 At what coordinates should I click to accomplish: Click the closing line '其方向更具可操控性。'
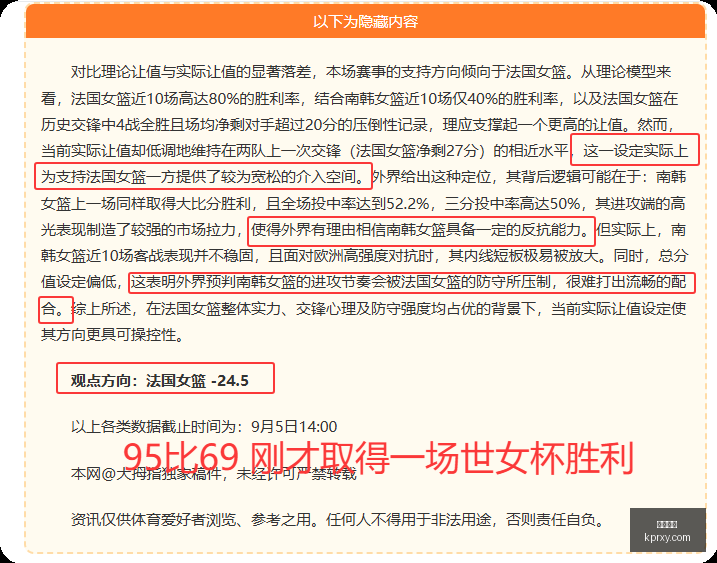(x=113, y=335)
